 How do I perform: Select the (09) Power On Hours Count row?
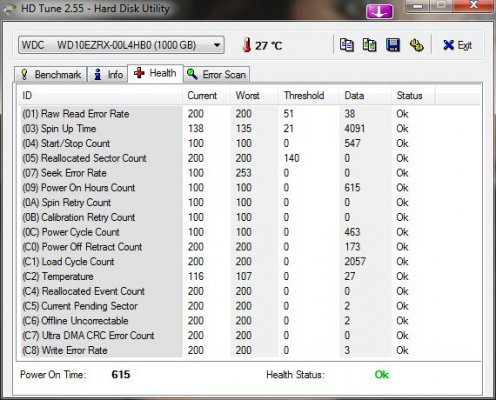click(228, 188)
